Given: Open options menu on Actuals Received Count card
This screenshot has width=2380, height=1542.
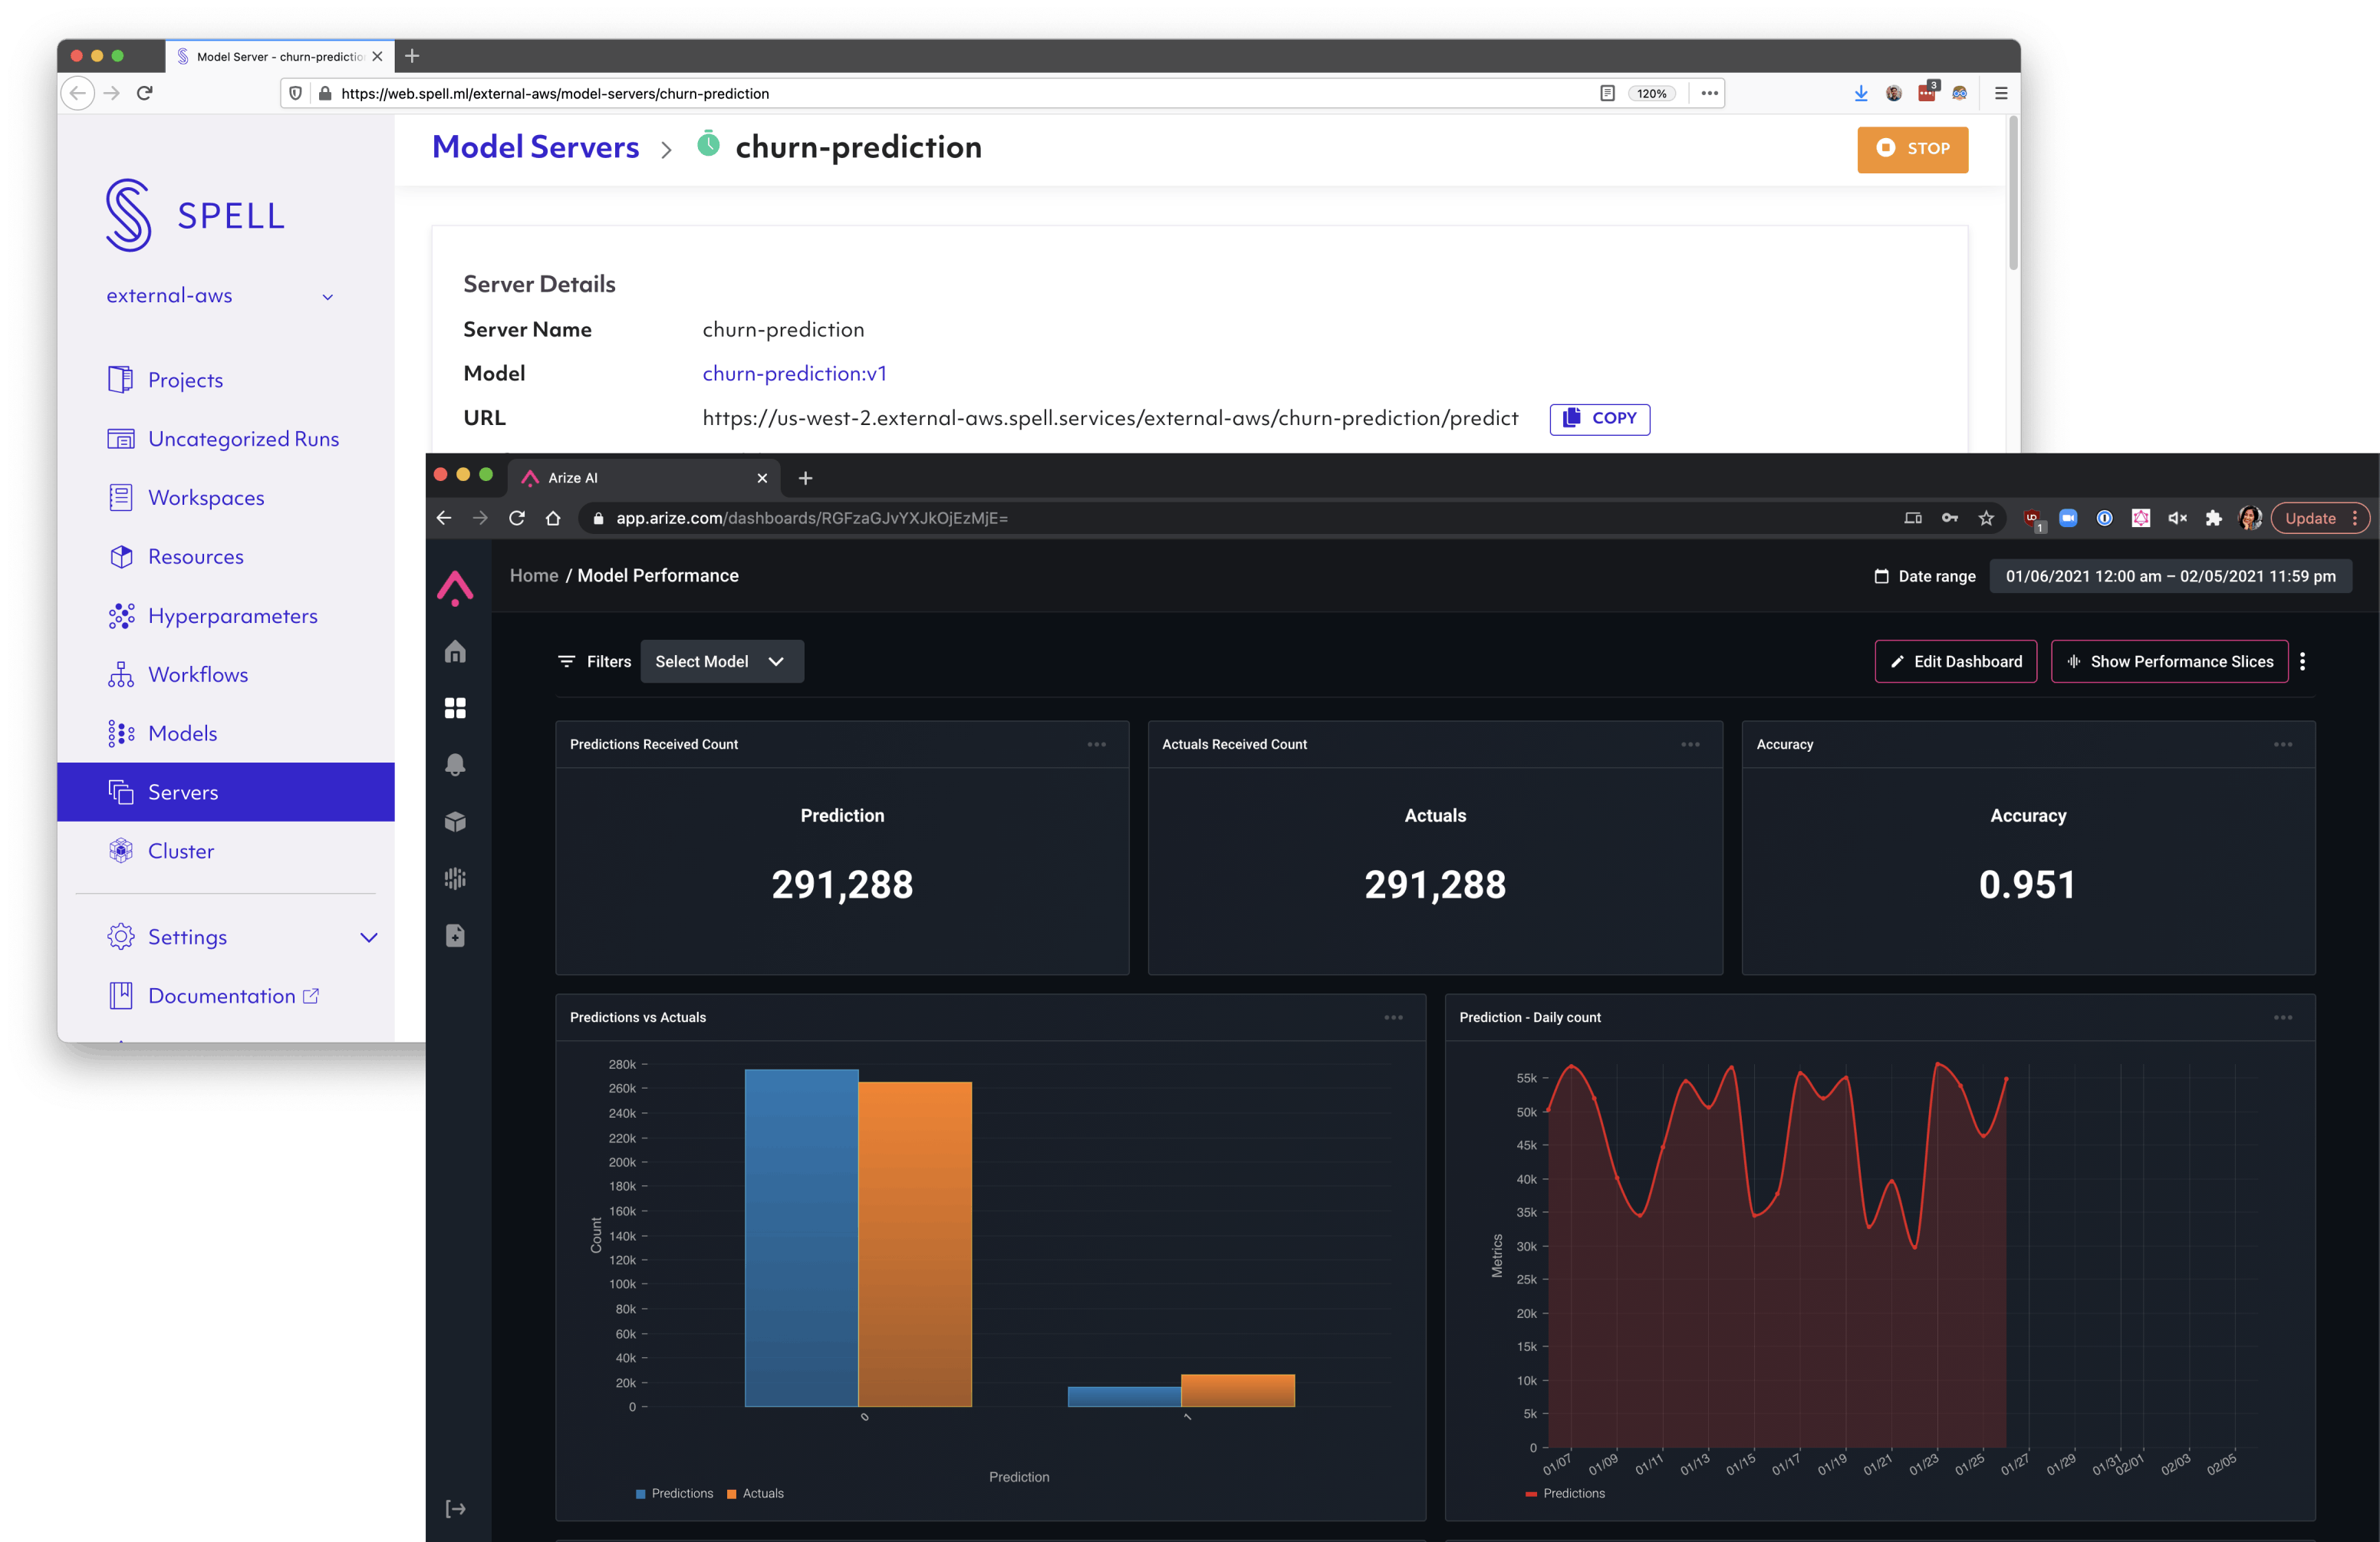Looking at the screenshot, I should 1690,744.
